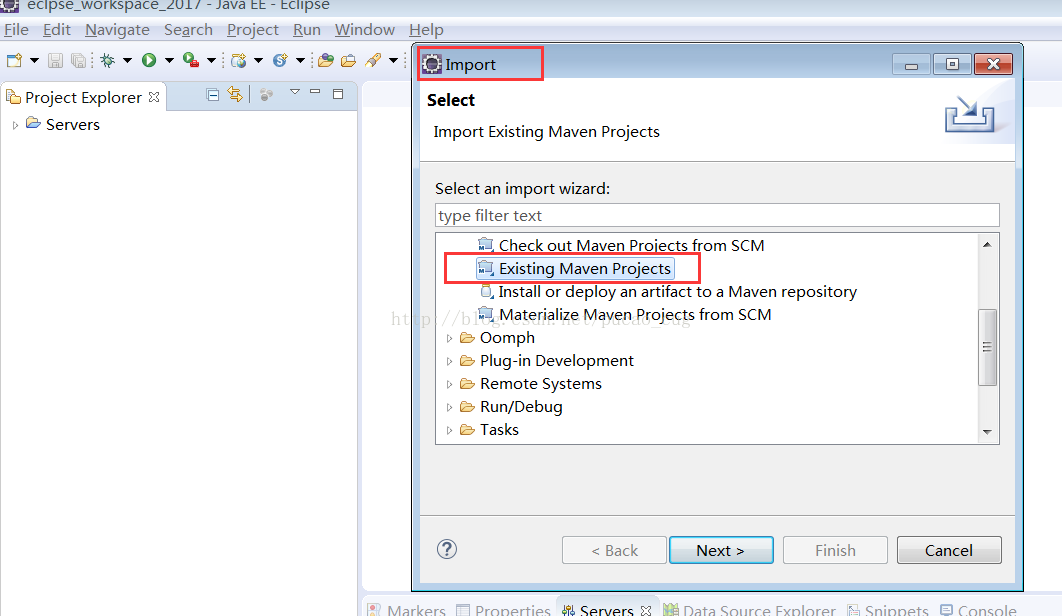
Task: Click the Open Type toolbar icon
Action: pos(326,60)
